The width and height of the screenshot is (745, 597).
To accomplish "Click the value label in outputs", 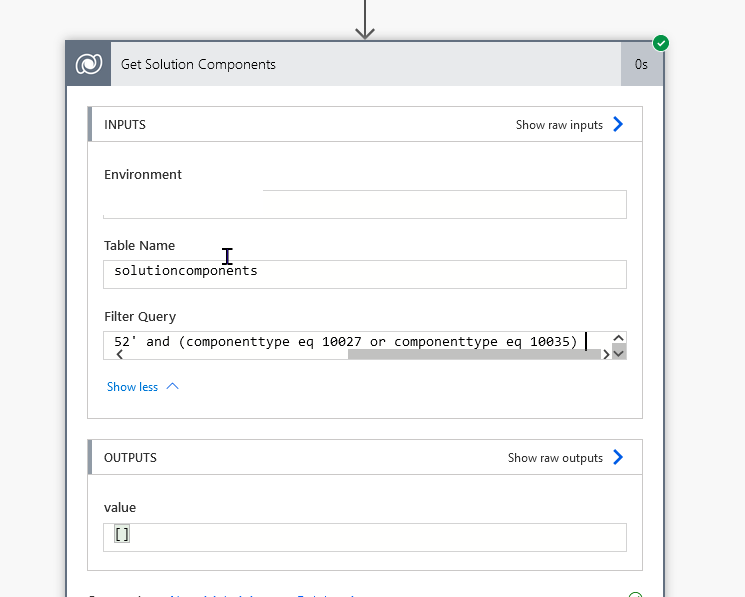I will (x=120, y=508).
